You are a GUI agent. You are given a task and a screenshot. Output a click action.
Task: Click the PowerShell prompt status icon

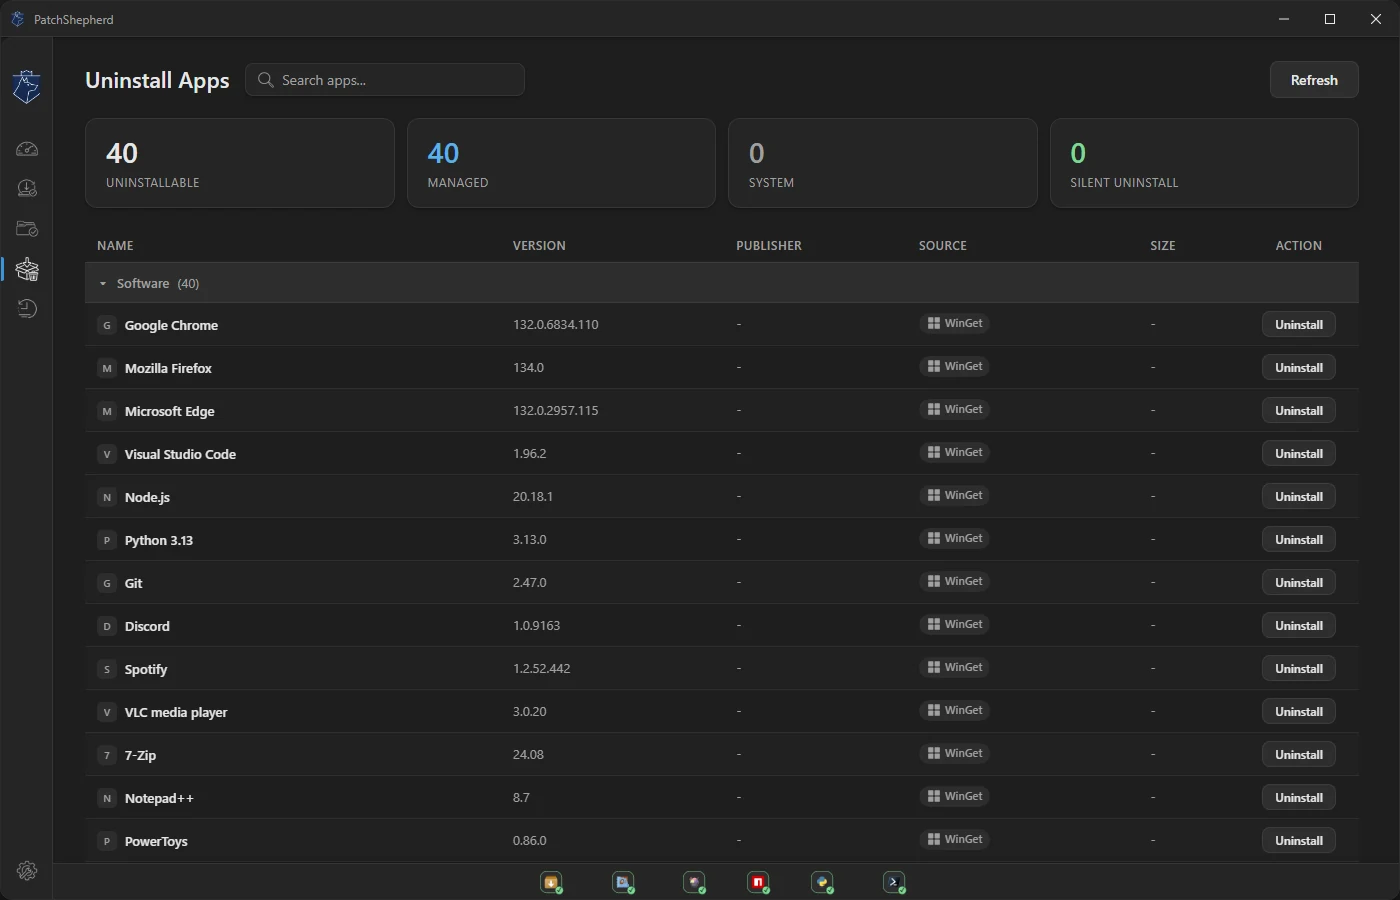894,882
